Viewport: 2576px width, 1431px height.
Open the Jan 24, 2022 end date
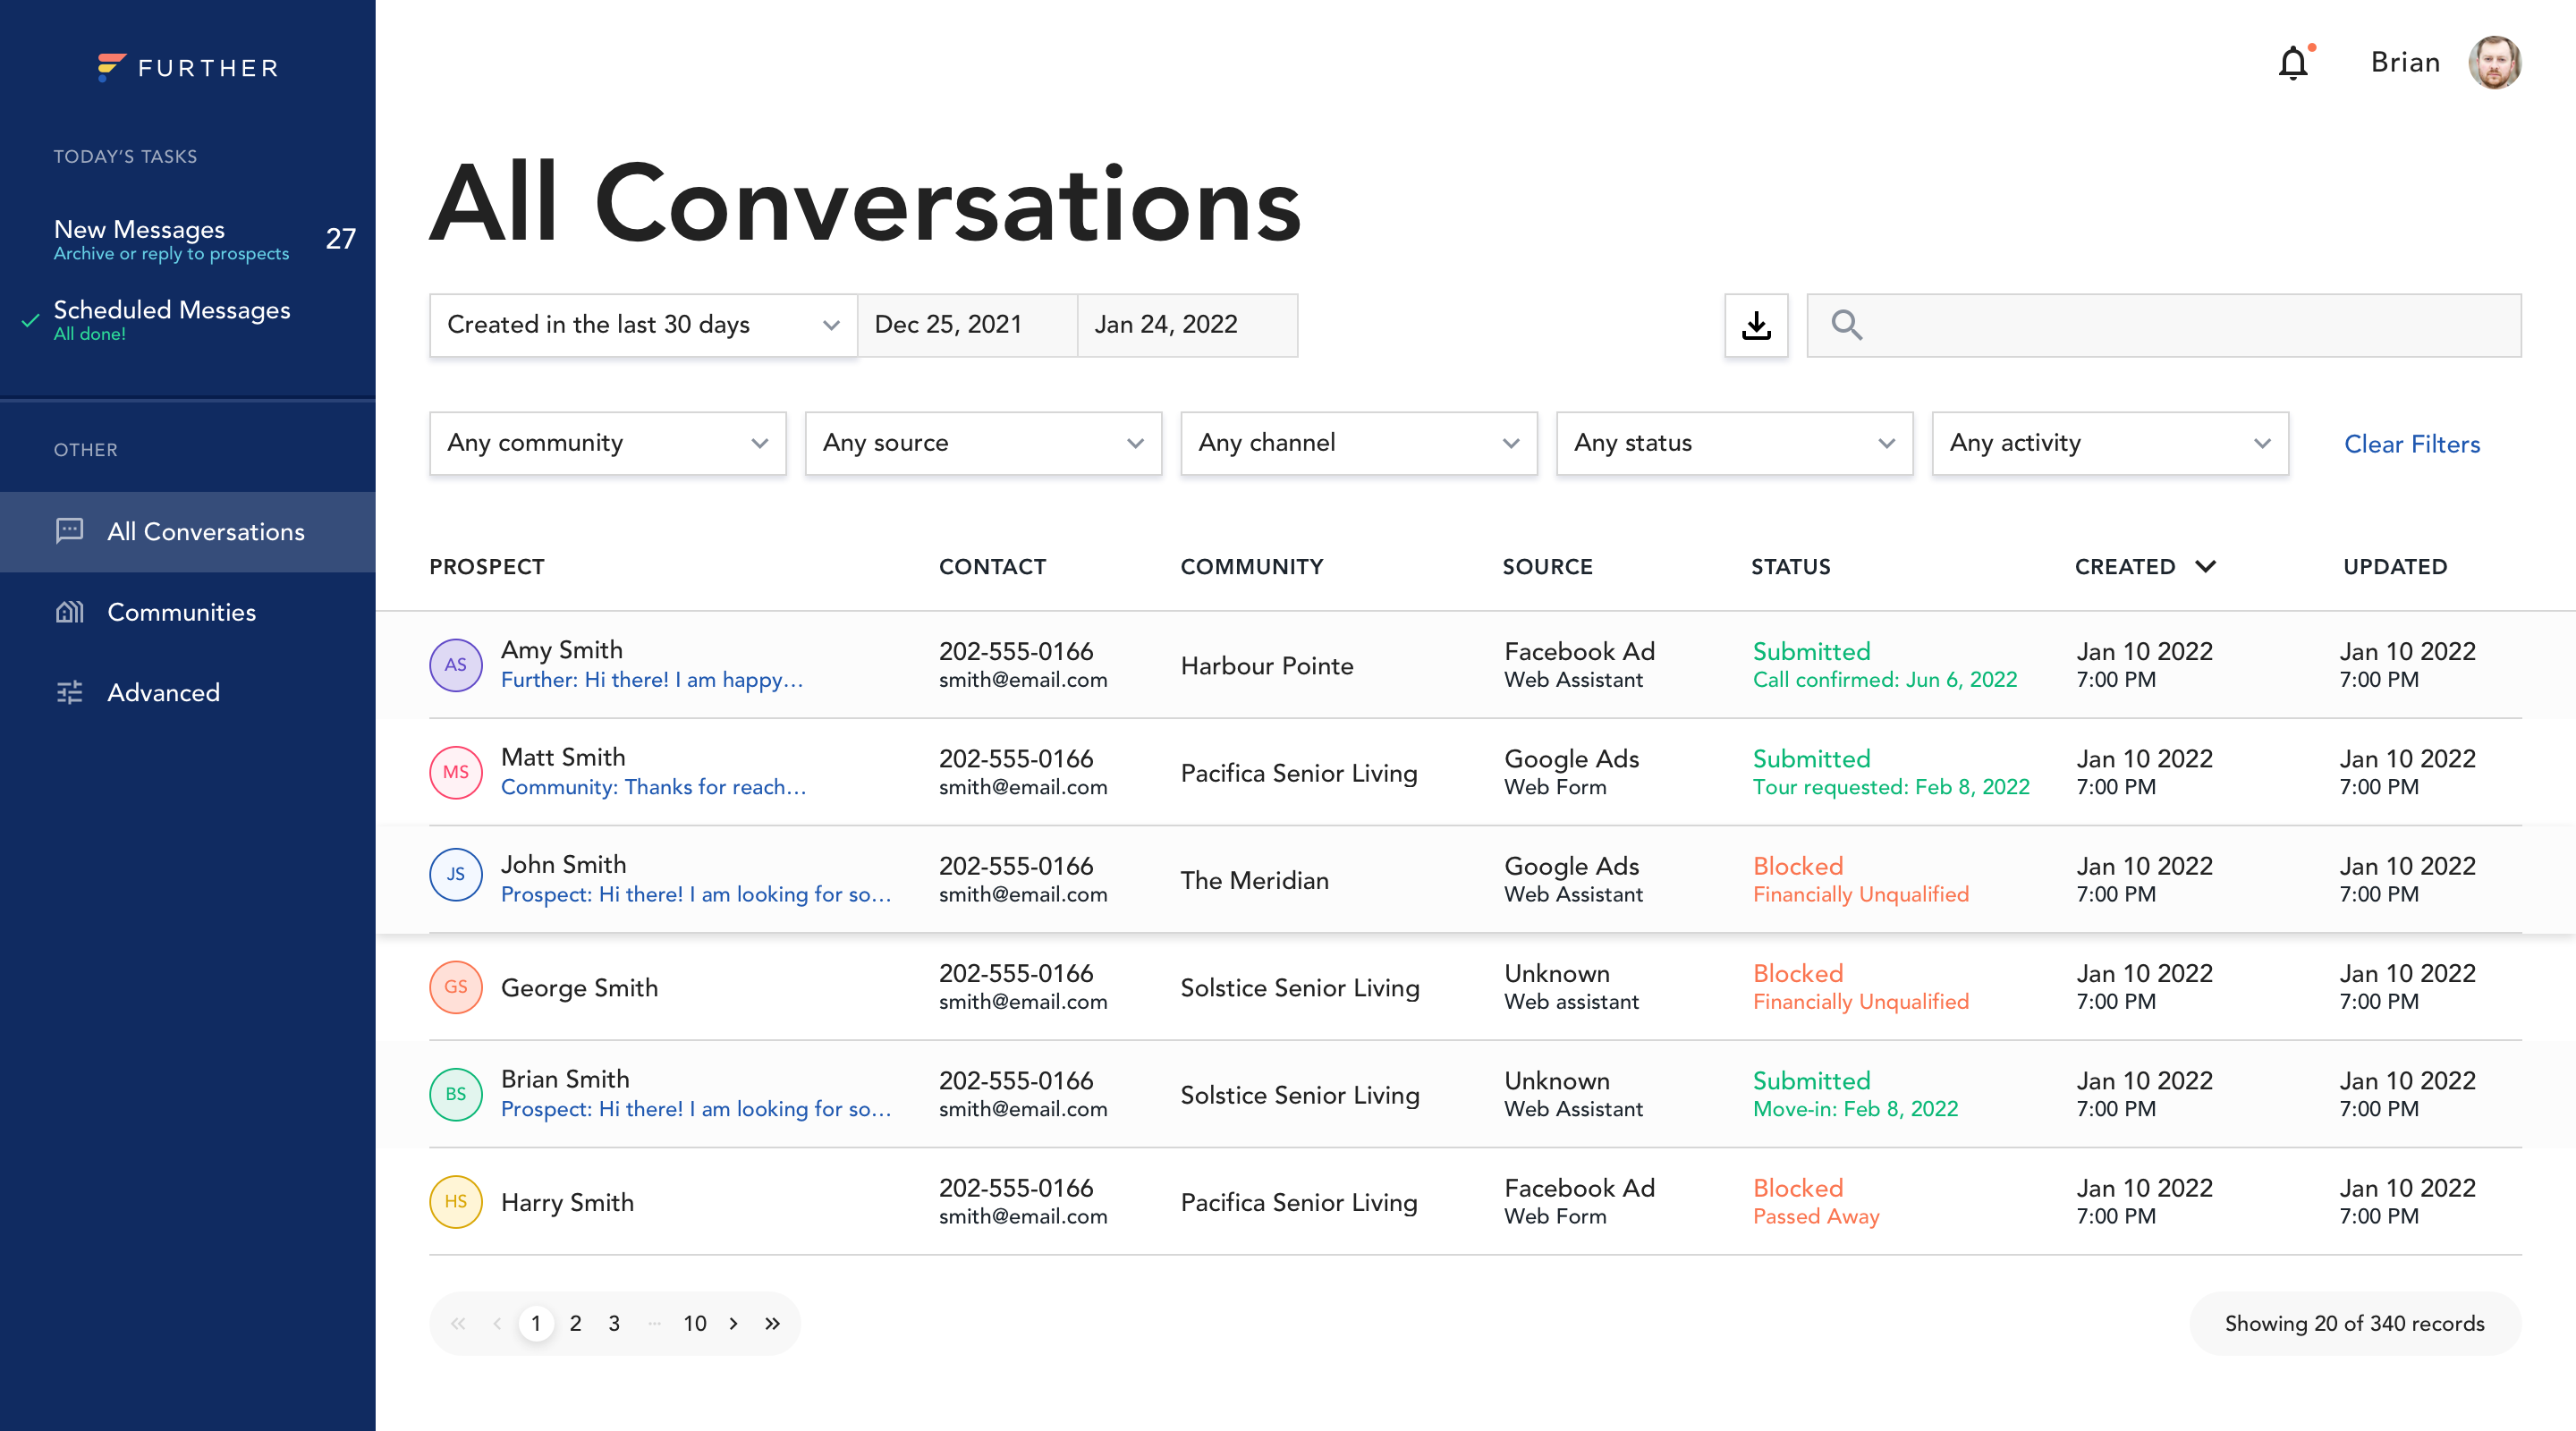1187,325
